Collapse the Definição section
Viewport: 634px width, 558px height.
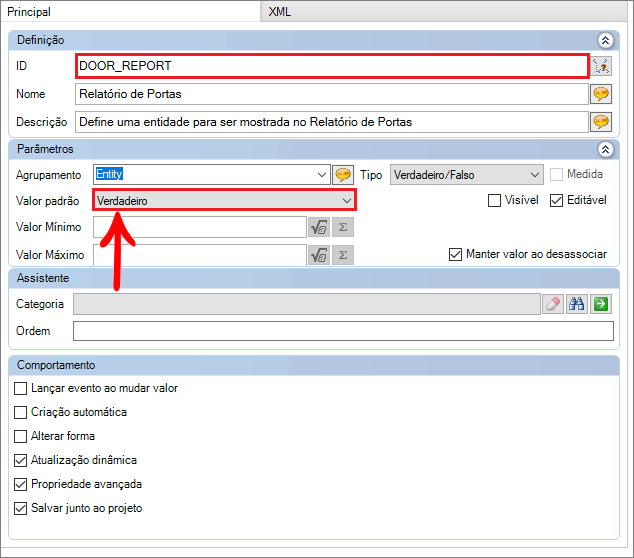click(x=605, y=40)
